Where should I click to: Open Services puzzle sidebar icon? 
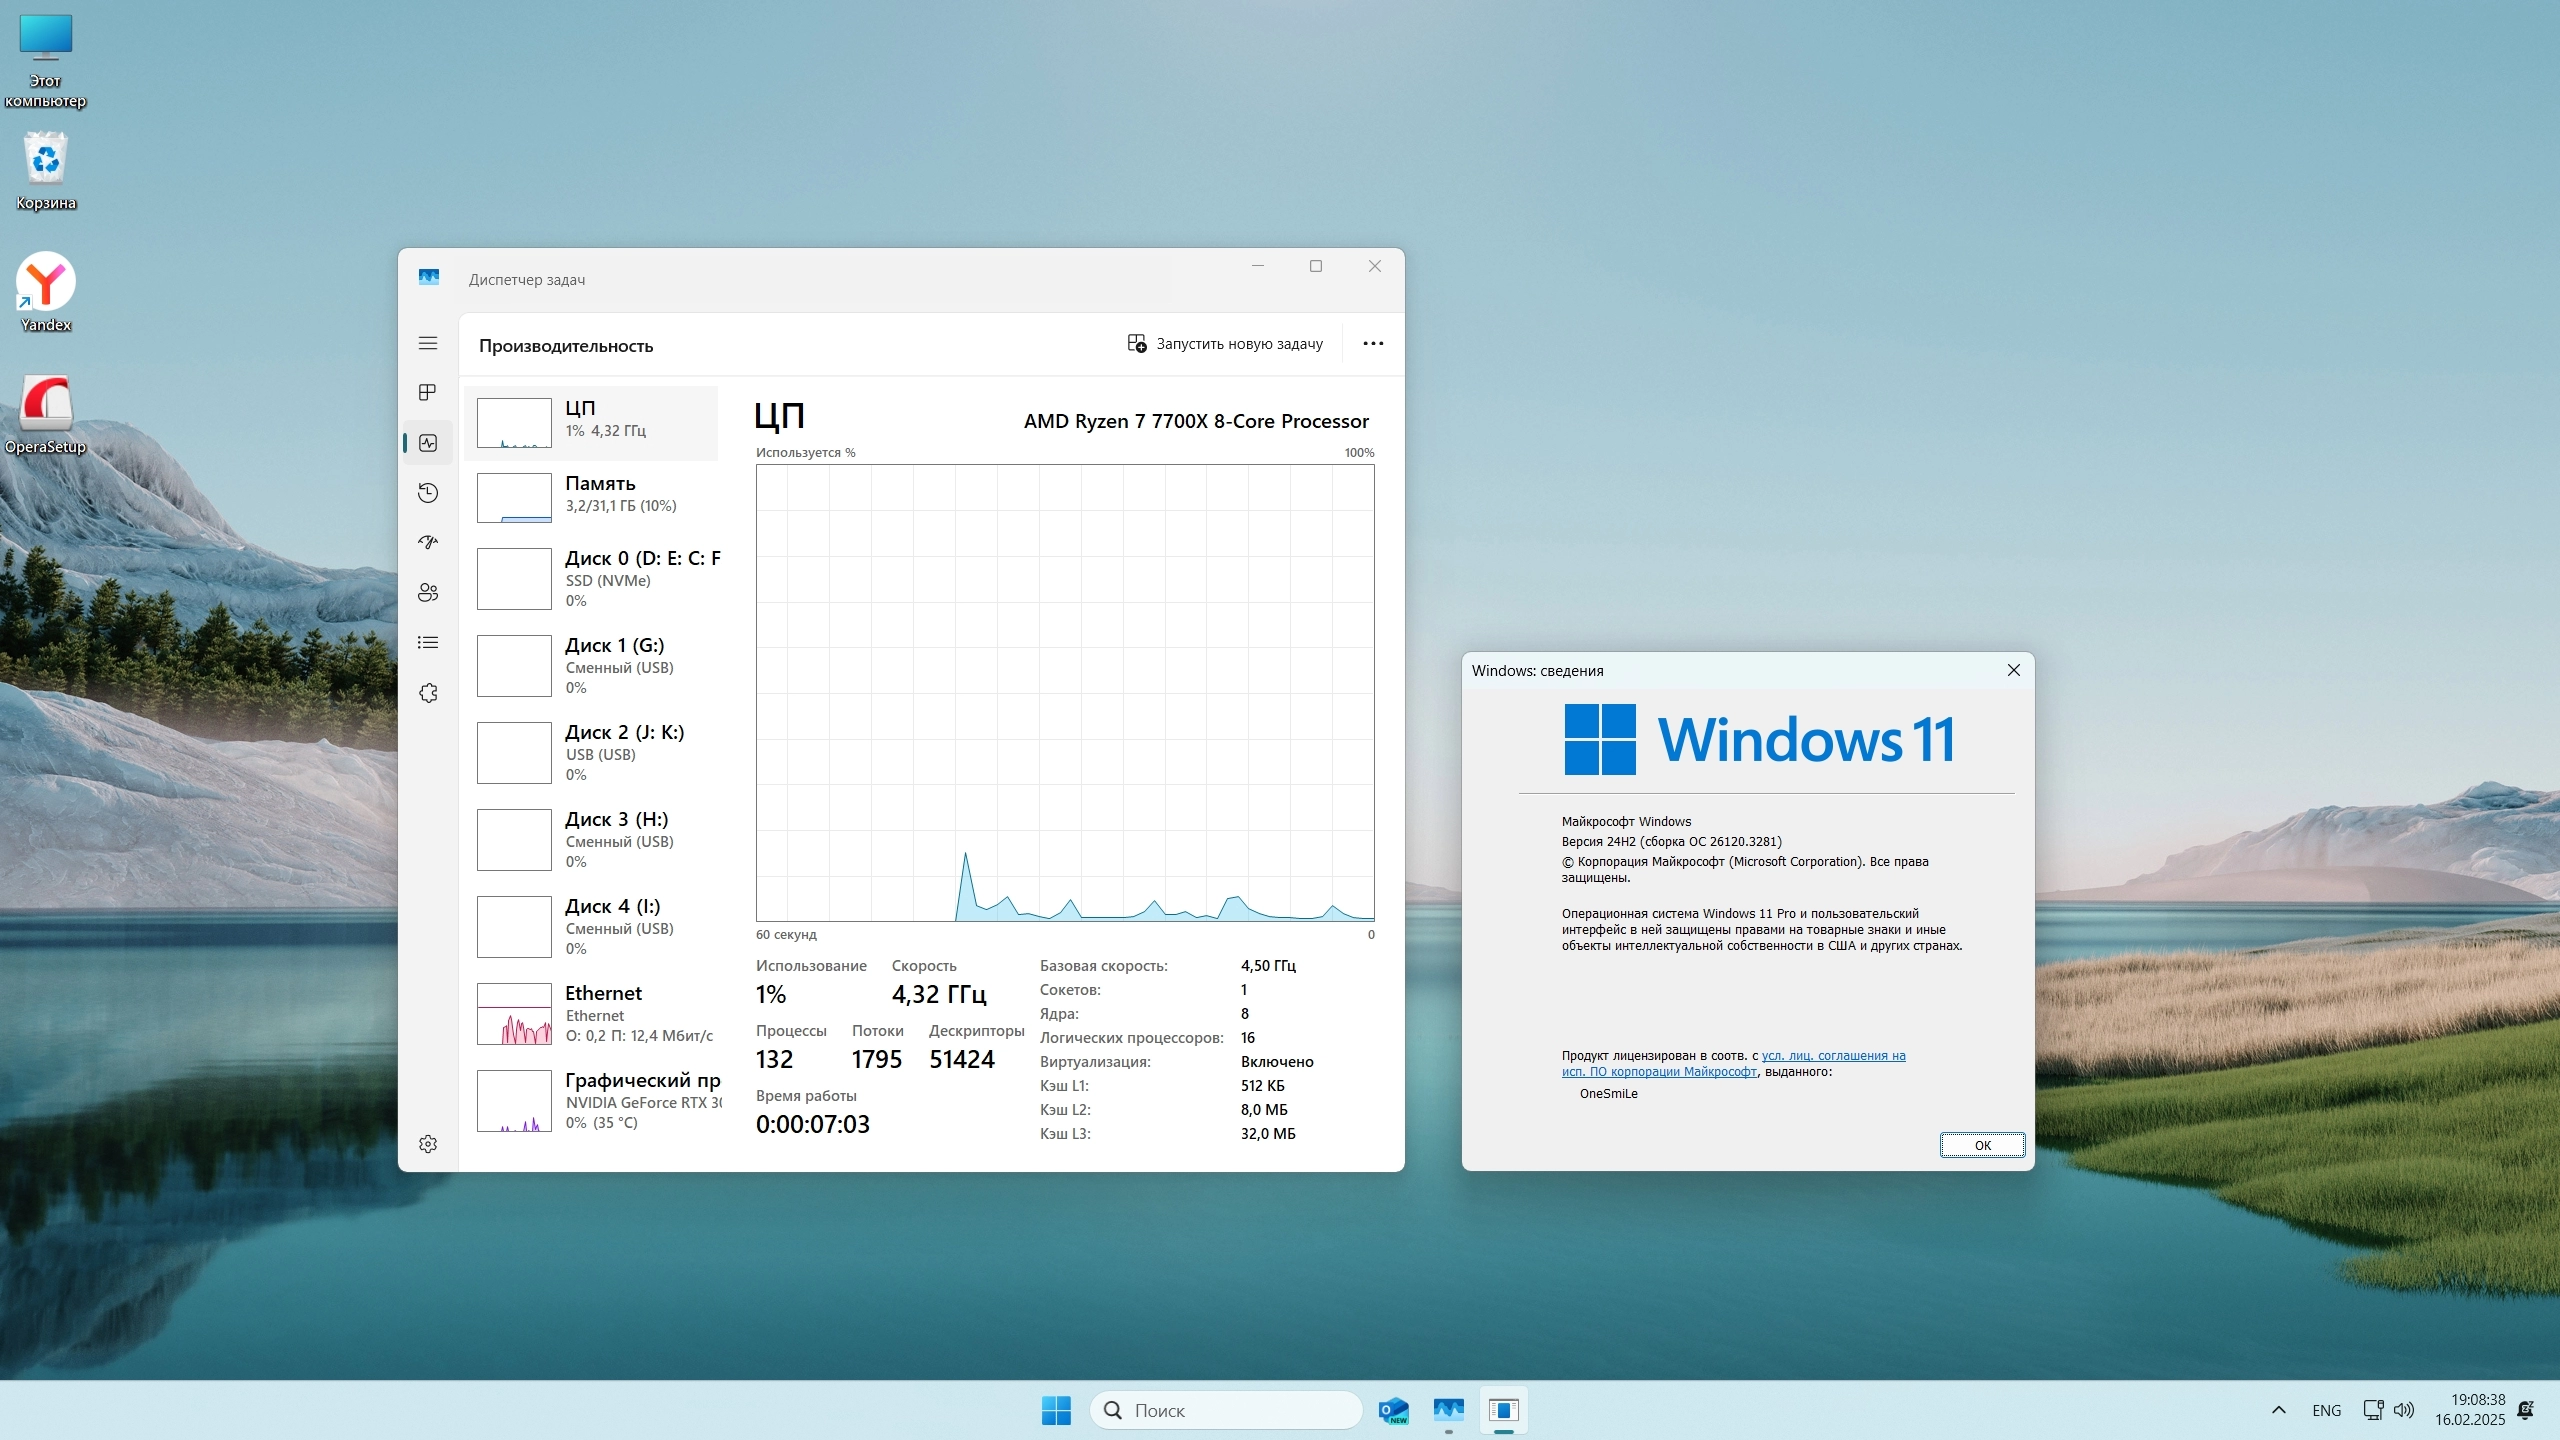(428, 692)
